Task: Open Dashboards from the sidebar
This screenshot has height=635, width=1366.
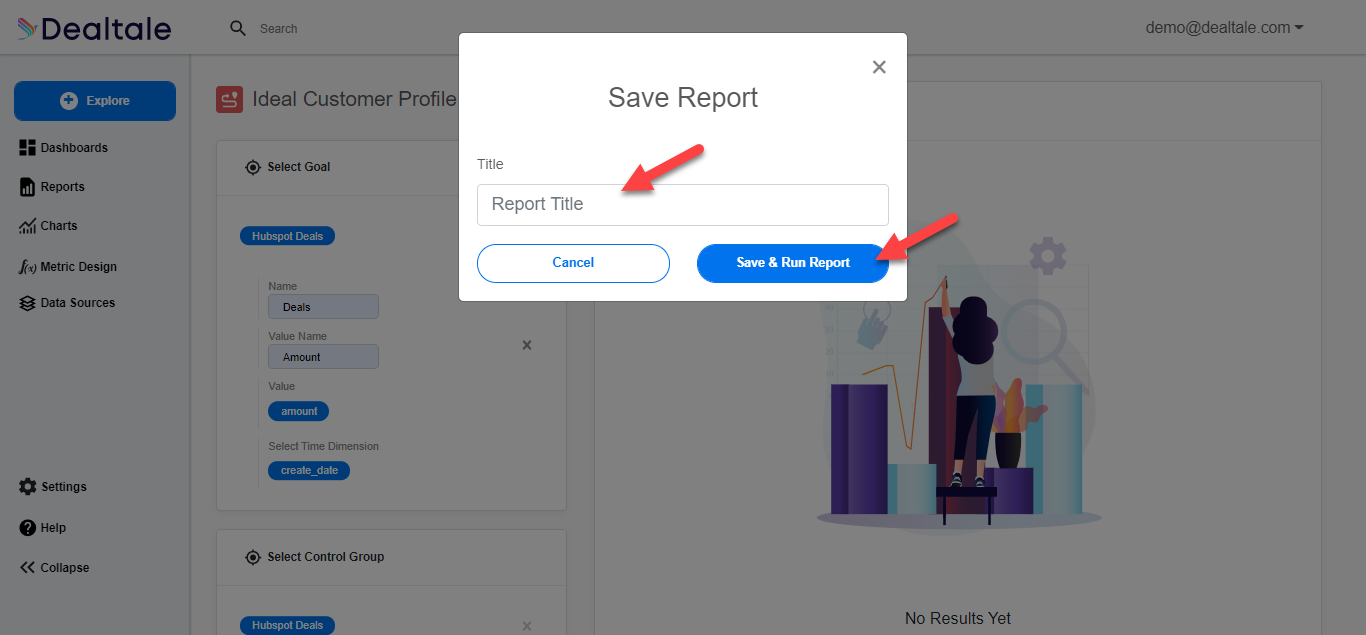Action: 64,148
